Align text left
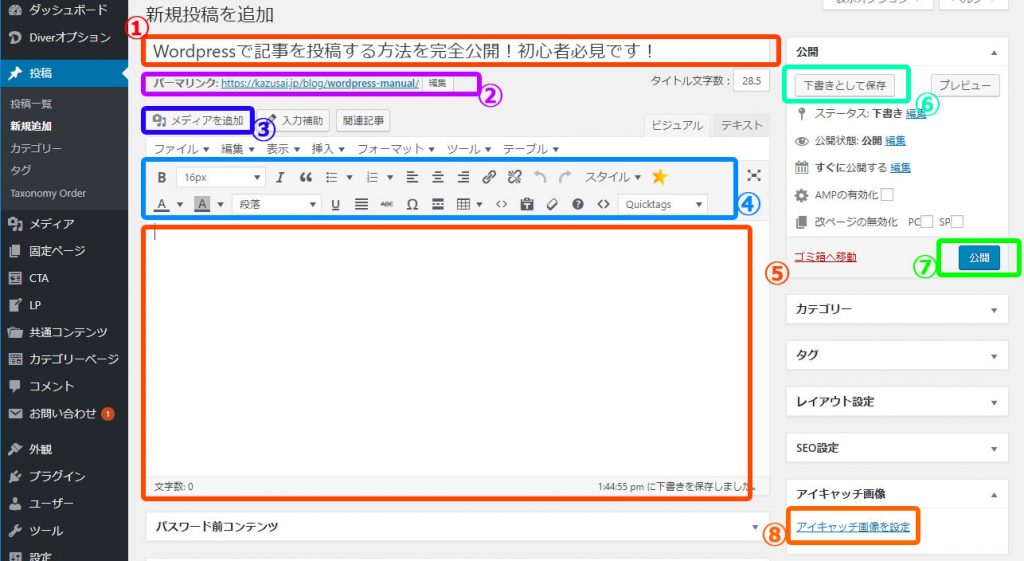 pyautogui.click(x=412, y=177)
